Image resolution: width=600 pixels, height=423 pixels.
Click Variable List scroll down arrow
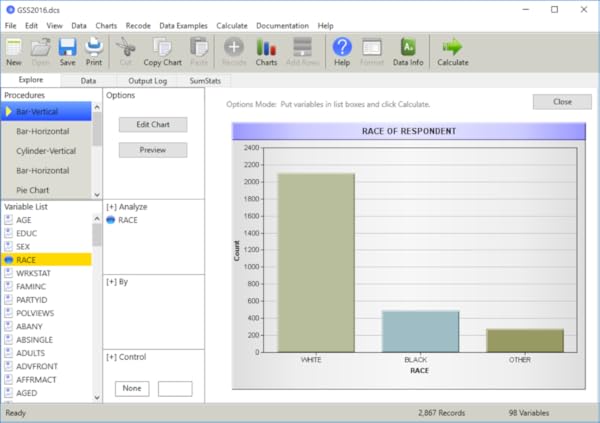coord(97,397)
